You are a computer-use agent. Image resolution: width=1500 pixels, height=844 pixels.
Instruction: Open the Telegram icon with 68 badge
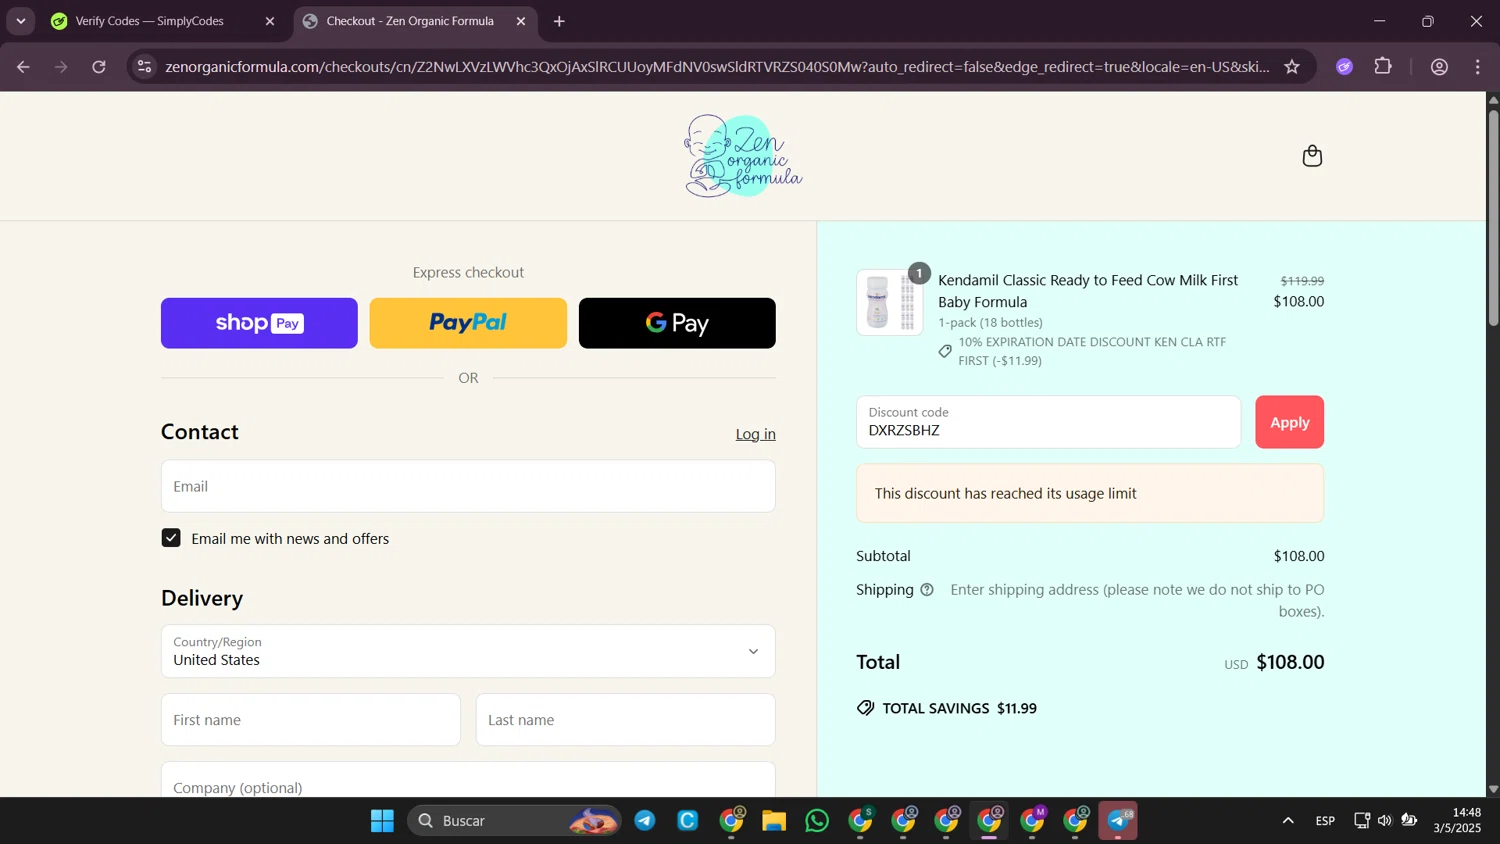pyautogui.click(x=1118, y=821)
